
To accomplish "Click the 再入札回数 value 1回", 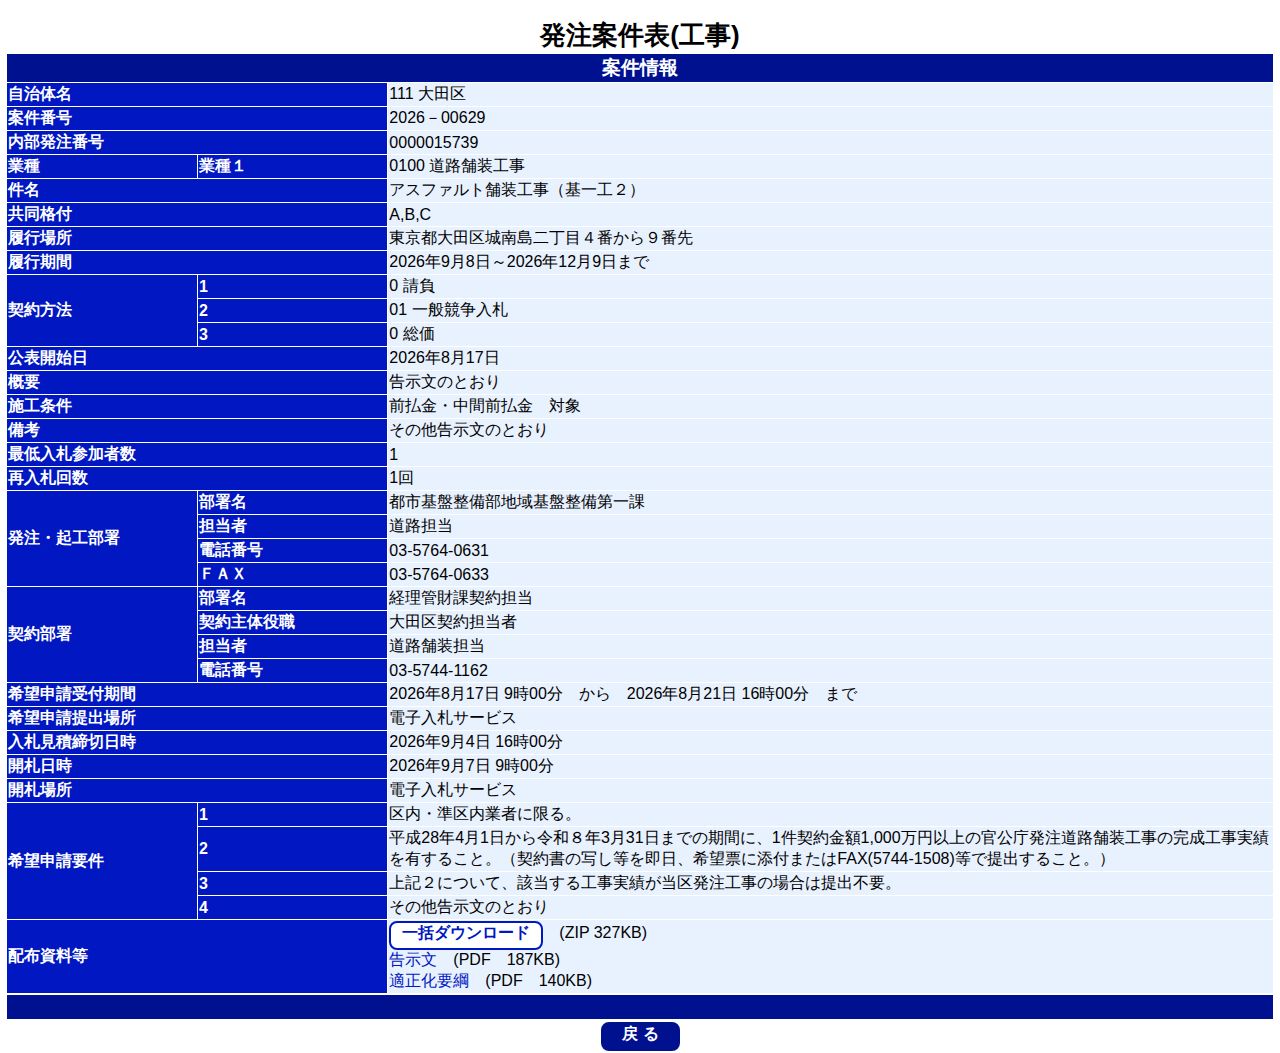I will pos(401,478).
